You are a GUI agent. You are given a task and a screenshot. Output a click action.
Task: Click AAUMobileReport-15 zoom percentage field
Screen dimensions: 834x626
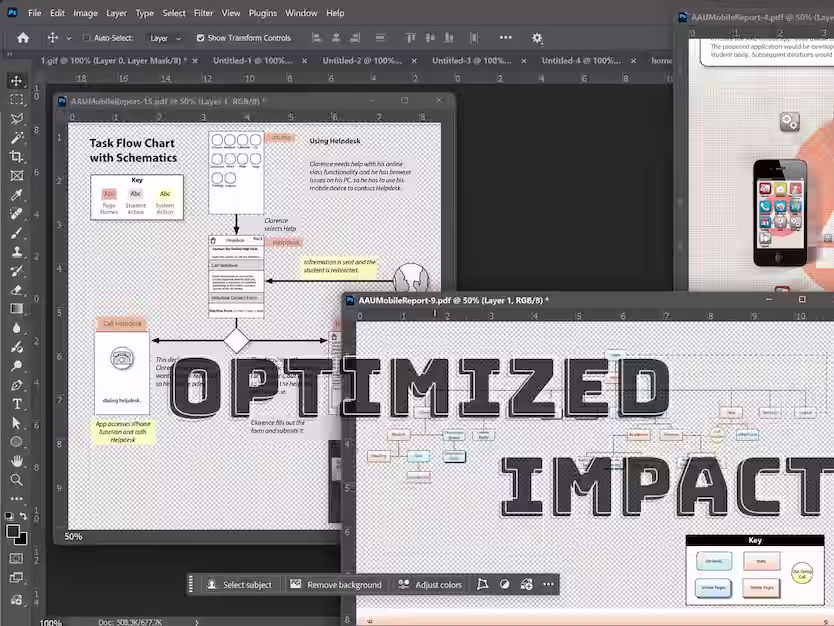[x=73, y=537]
